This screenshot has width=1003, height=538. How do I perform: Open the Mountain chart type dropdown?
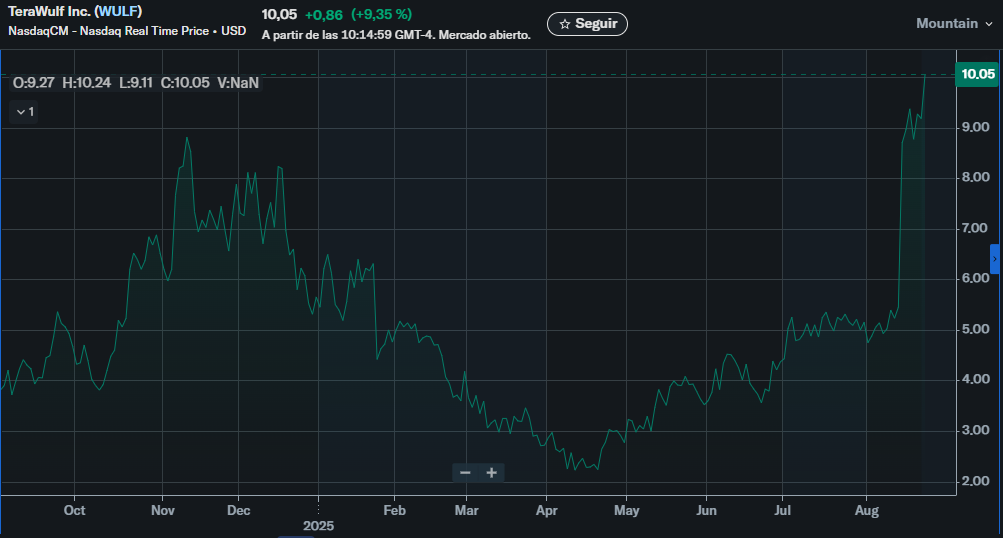(954, 23)
